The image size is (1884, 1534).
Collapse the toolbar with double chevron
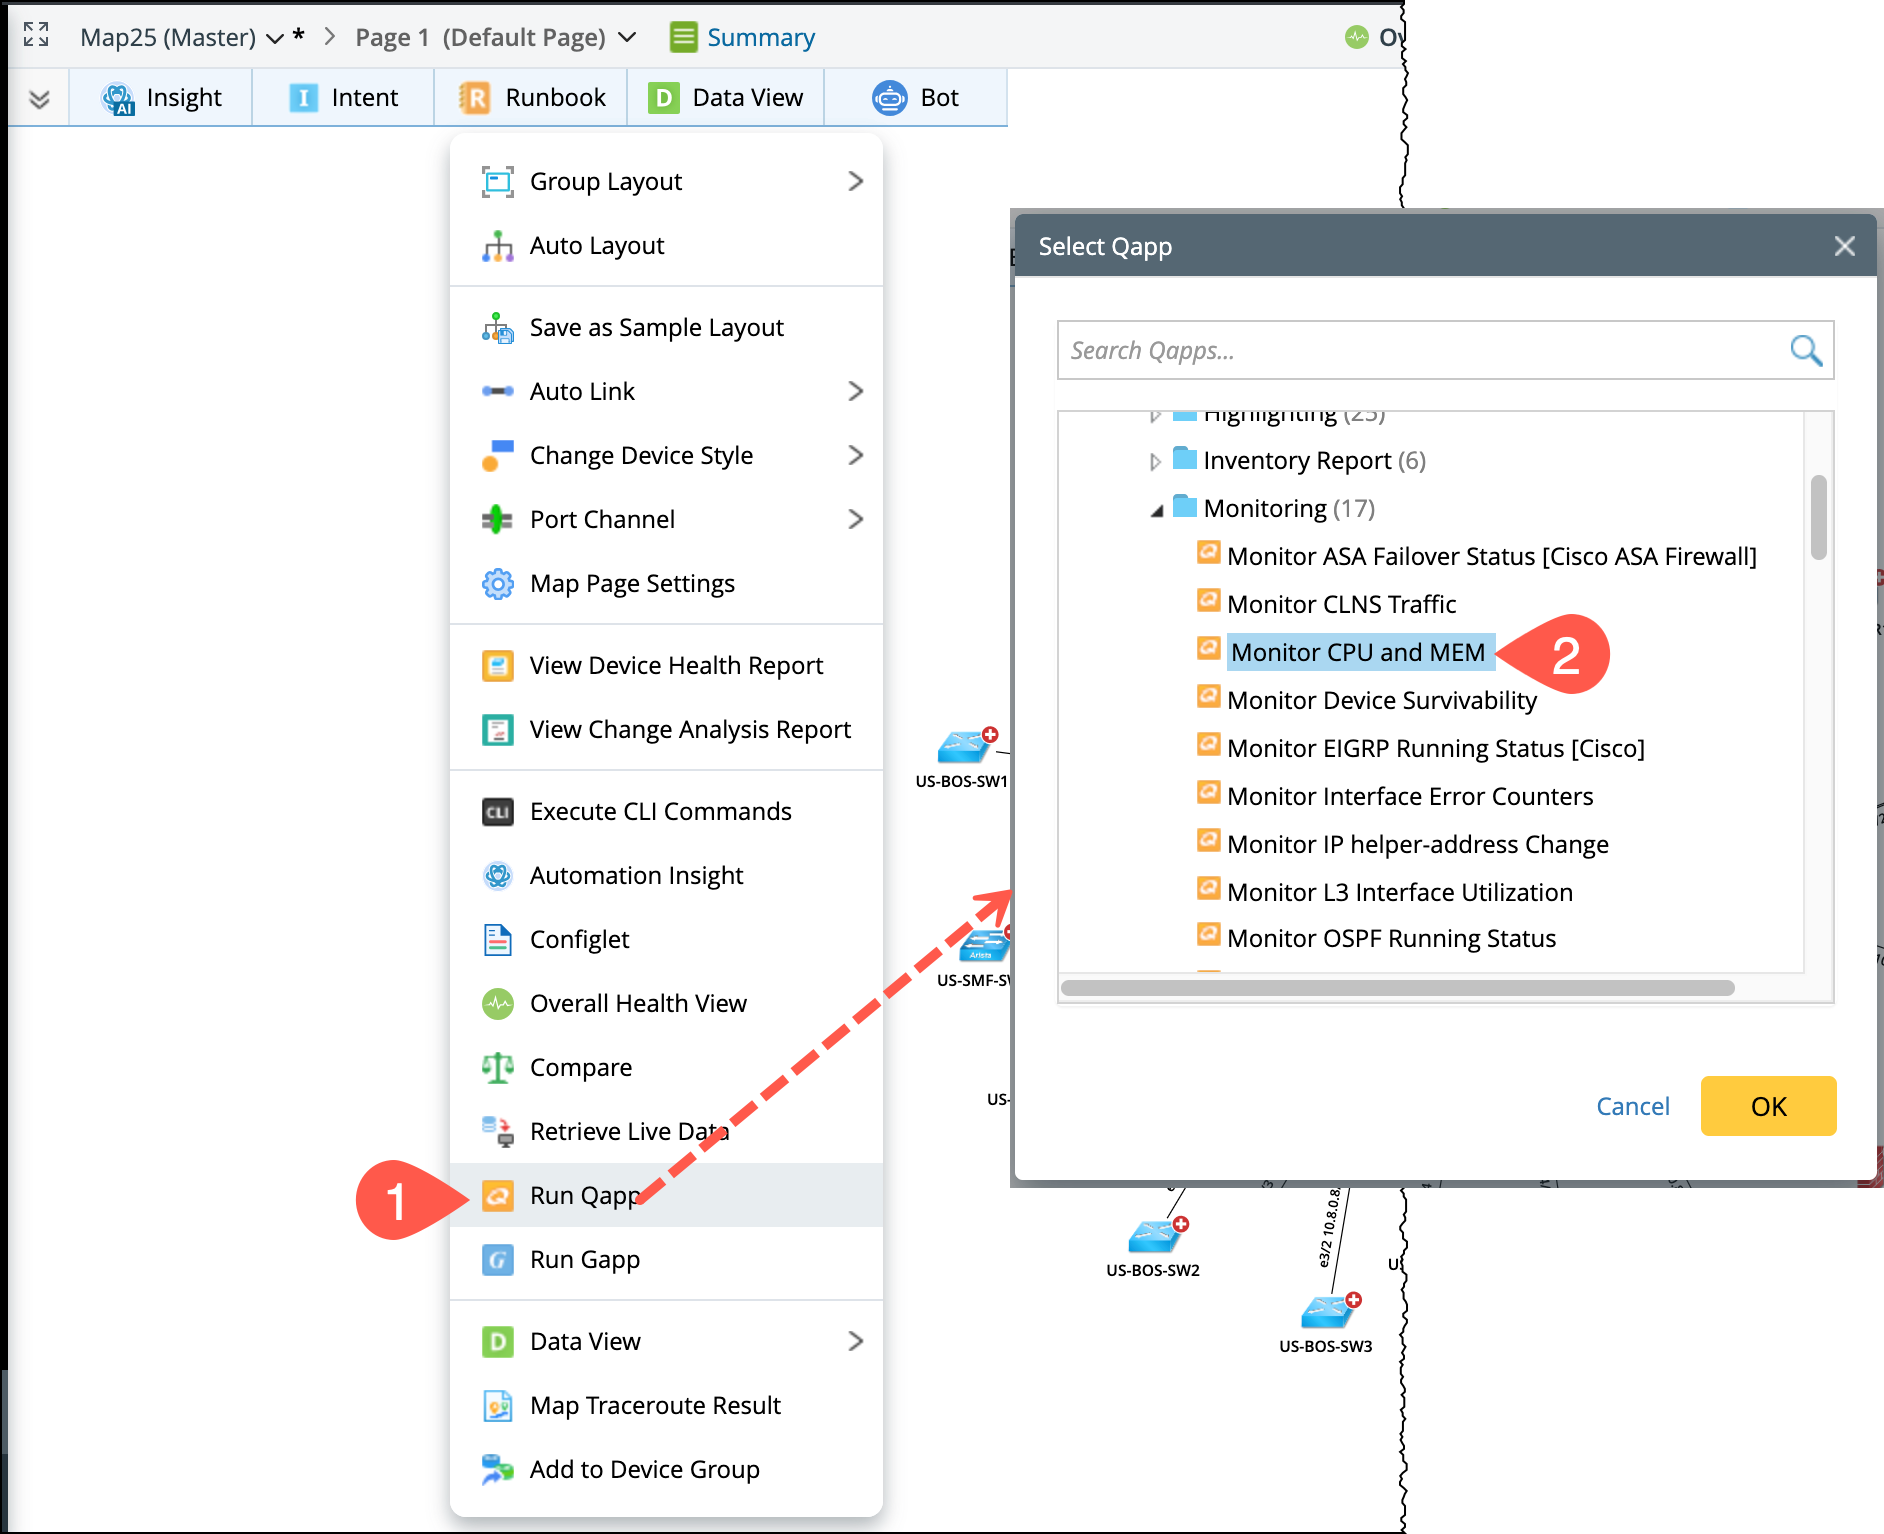pyautogui.click(x=39, y=99)
